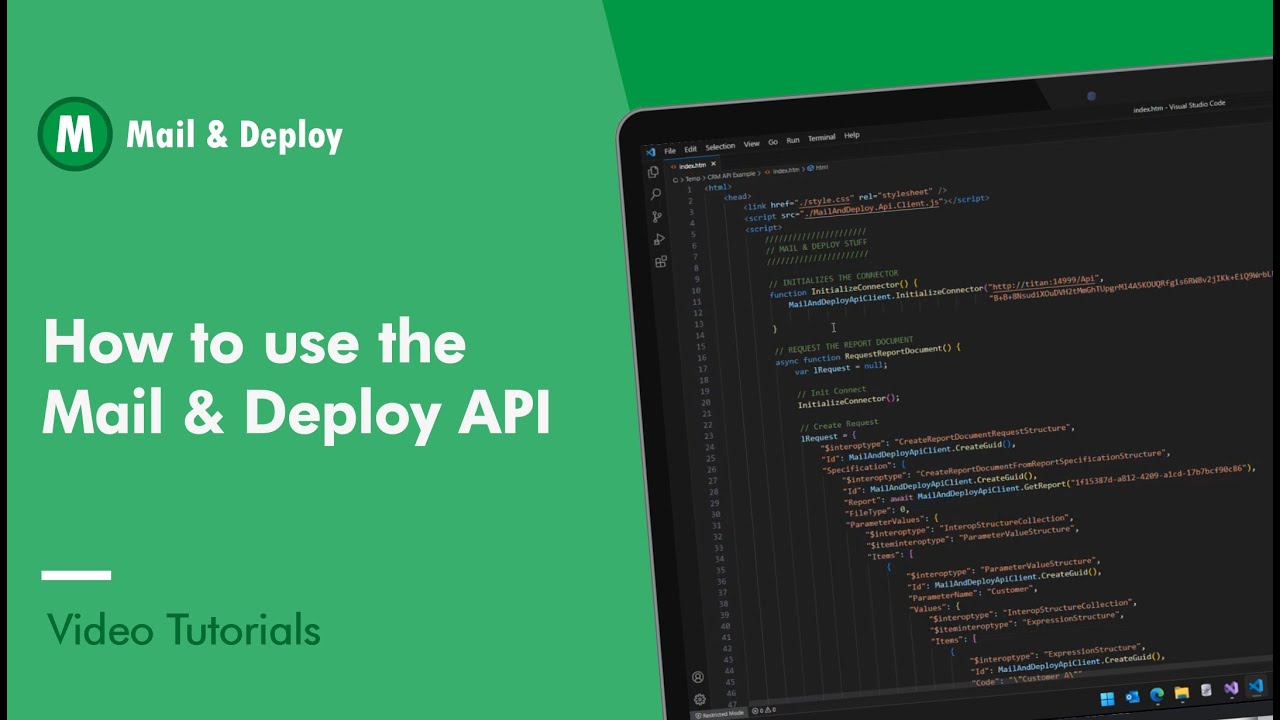Click the CRM API Example breadcrumb
This screenshot has width=1280, height=720.
tap(731, 175)
